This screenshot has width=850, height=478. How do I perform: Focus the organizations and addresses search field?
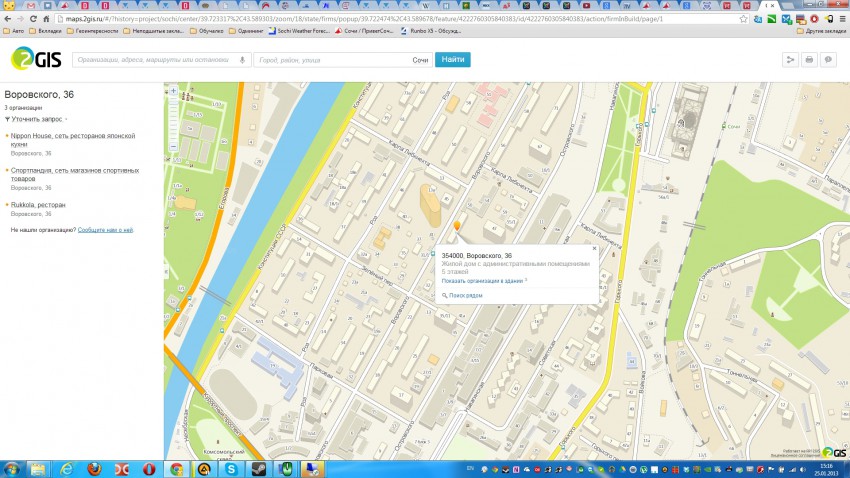point(155,60)
